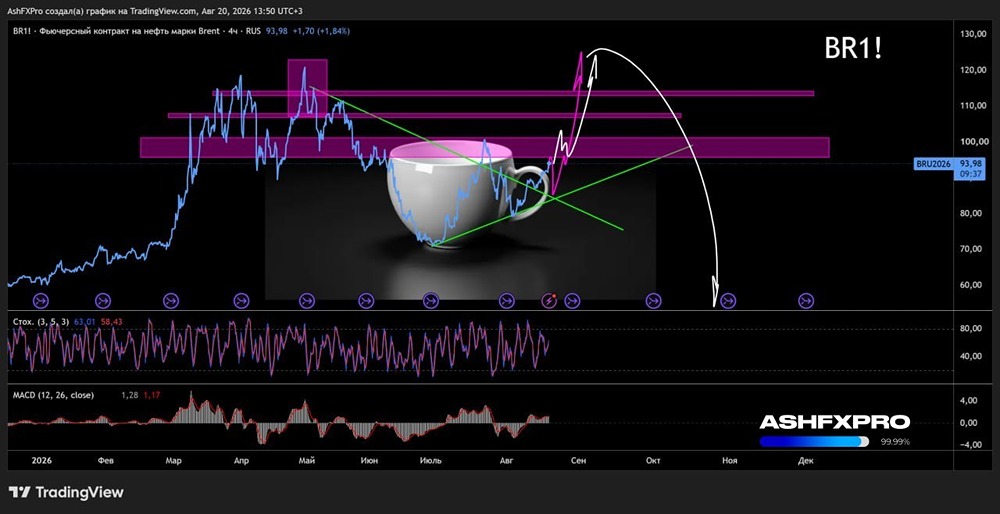Click the 130,00 price axis label
The height and width of the screenshot is (514, 1000).
[974, 34]
